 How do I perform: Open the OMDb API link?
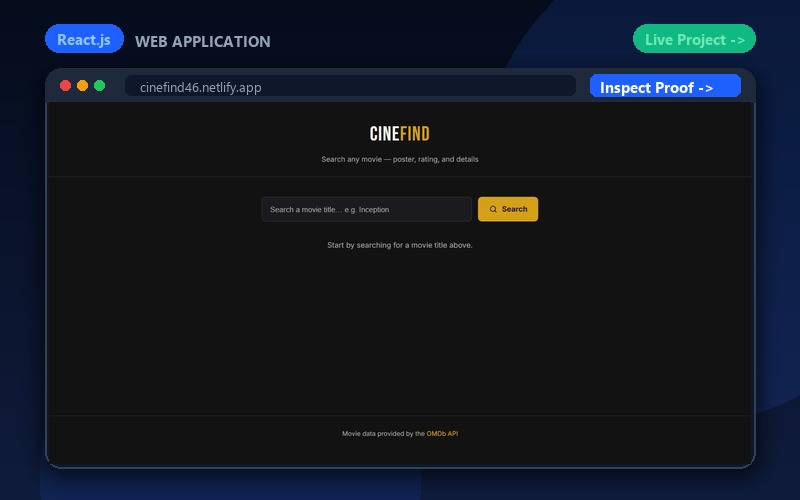pyautogui.click(x=442, y=434)
